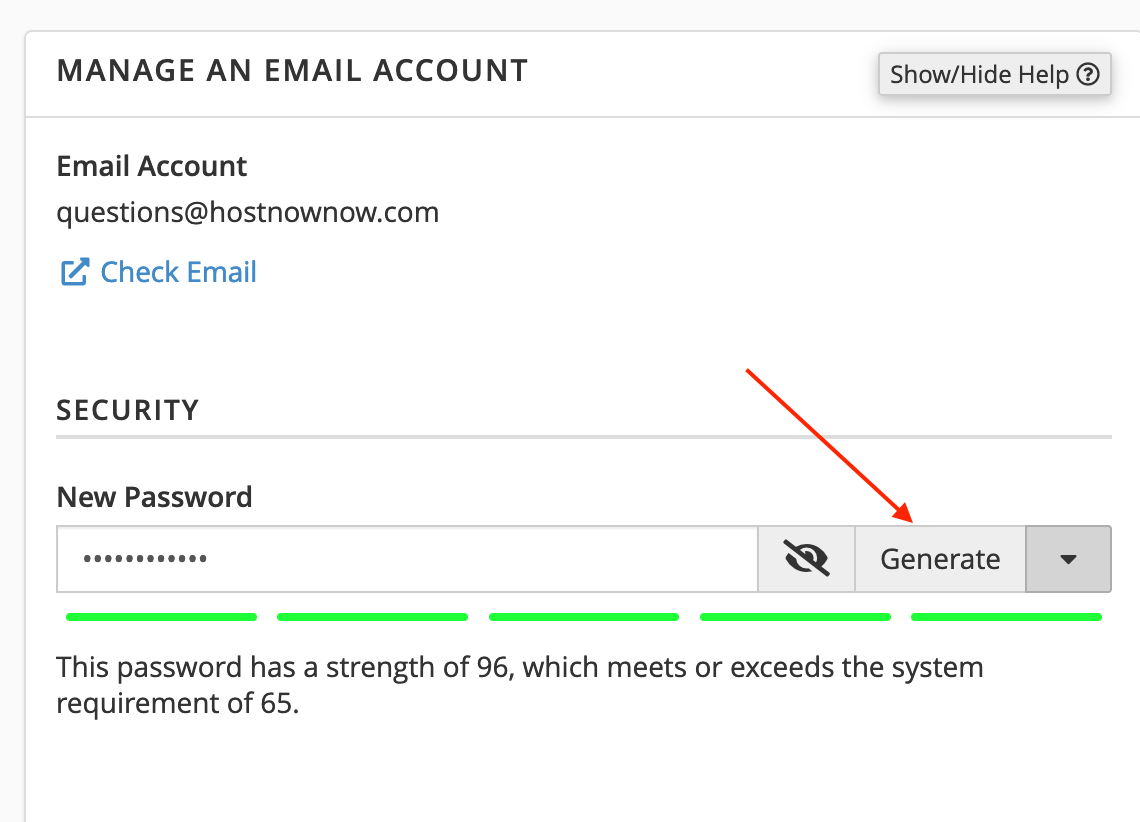
Task: Open the Check Email link
Action: 178,272
